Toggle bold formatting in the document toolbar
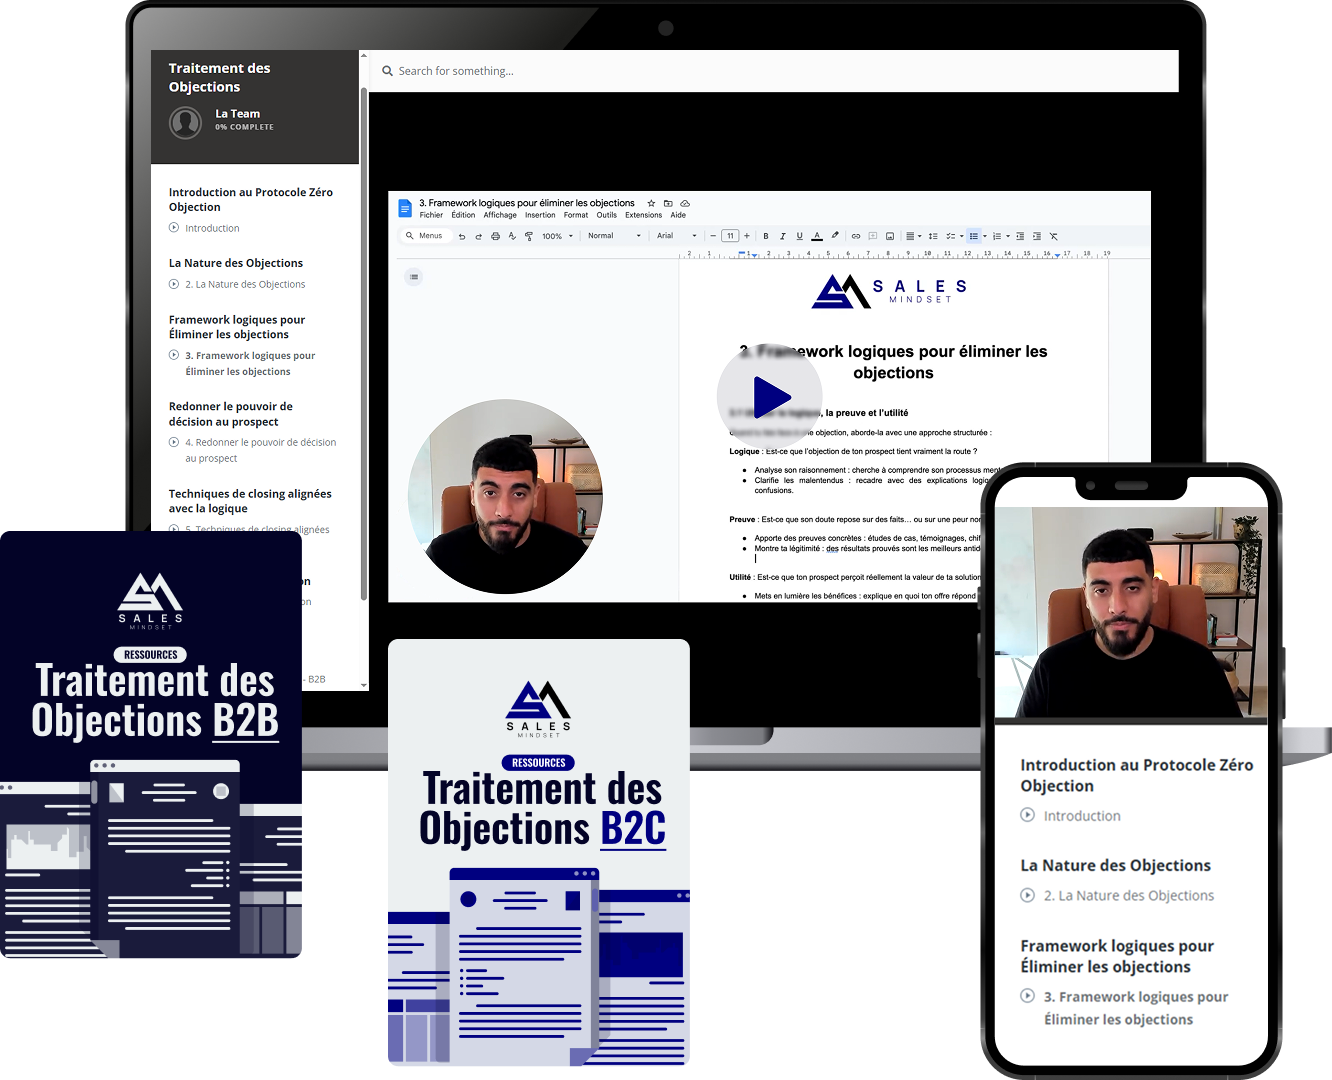The image size is (1332, 1080). click(x=766, y=237)
